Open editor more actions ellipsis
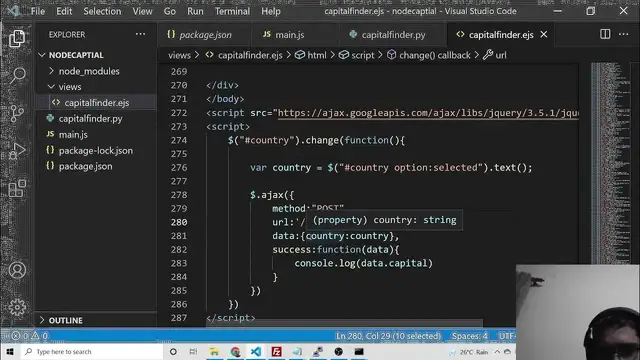 [x=624, y=35]
